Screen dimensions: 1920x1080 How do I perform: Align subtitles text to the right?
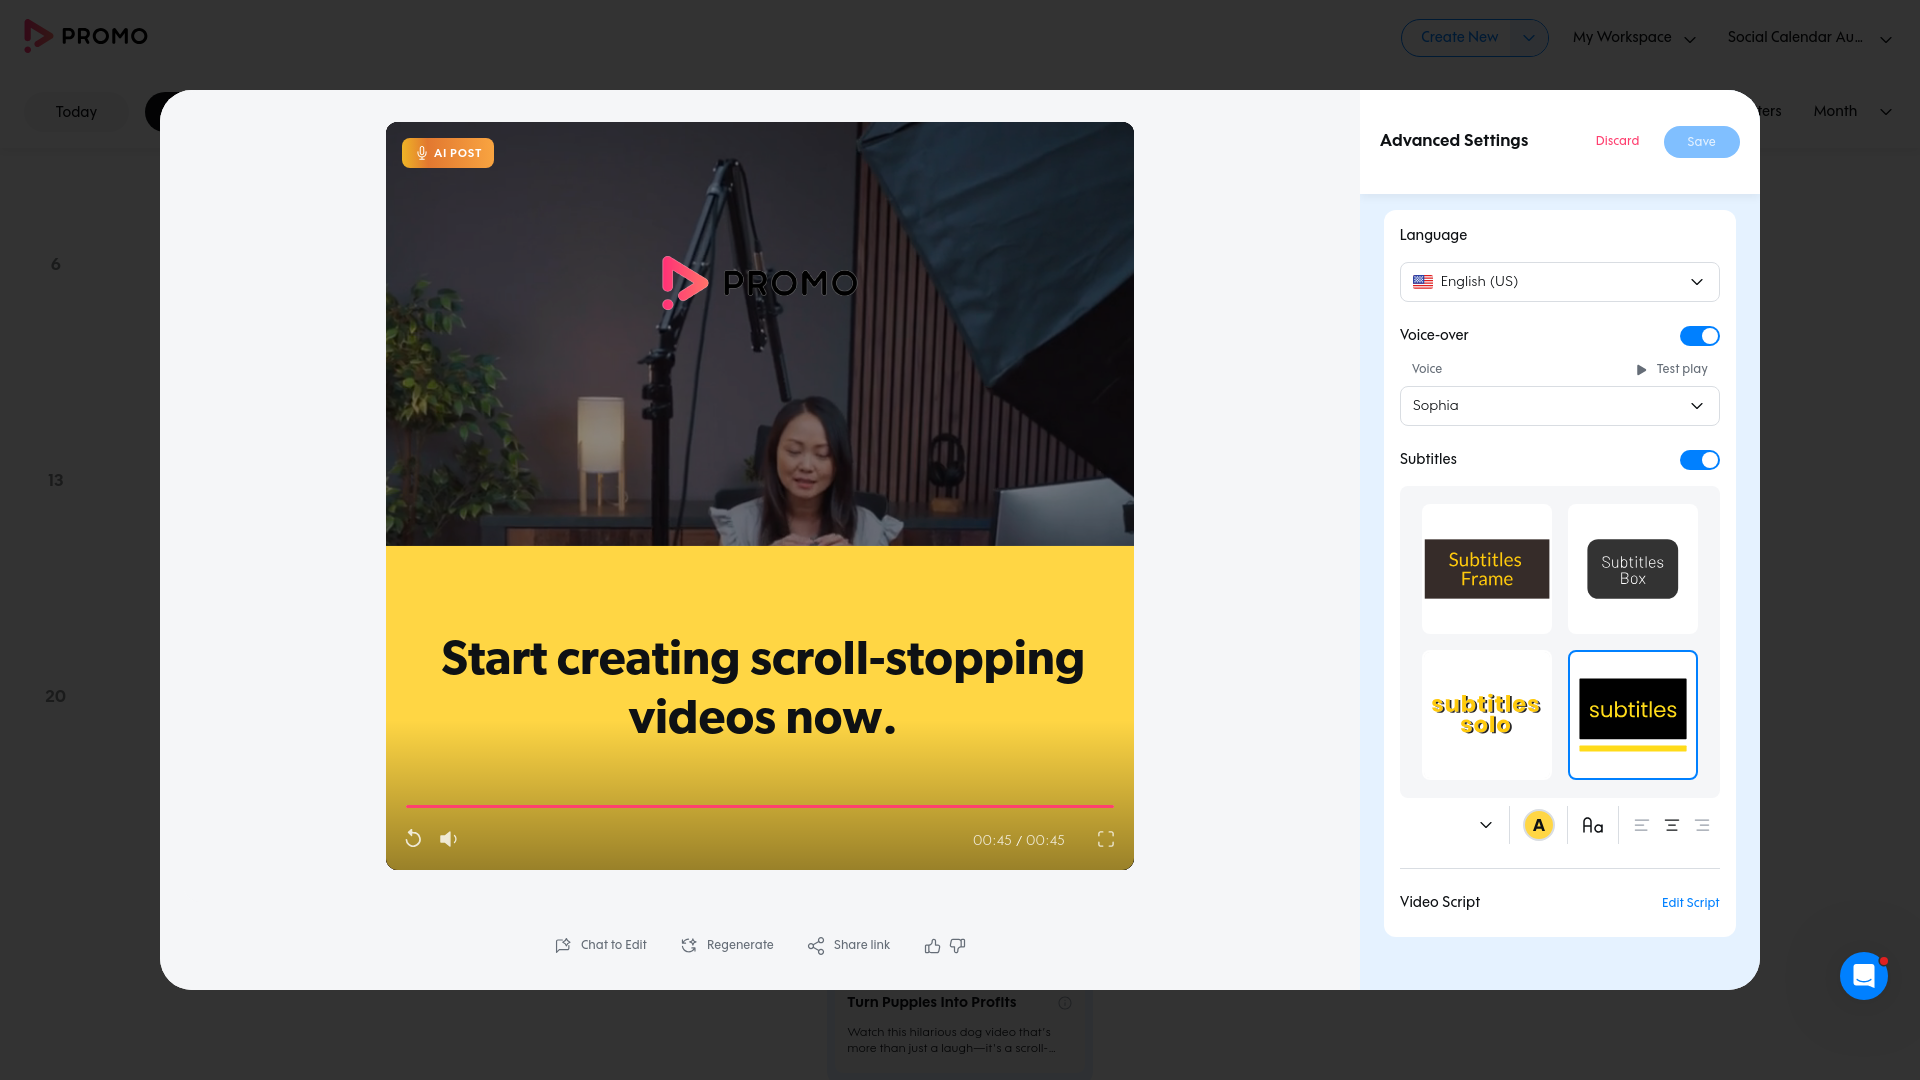[1704, 825]
